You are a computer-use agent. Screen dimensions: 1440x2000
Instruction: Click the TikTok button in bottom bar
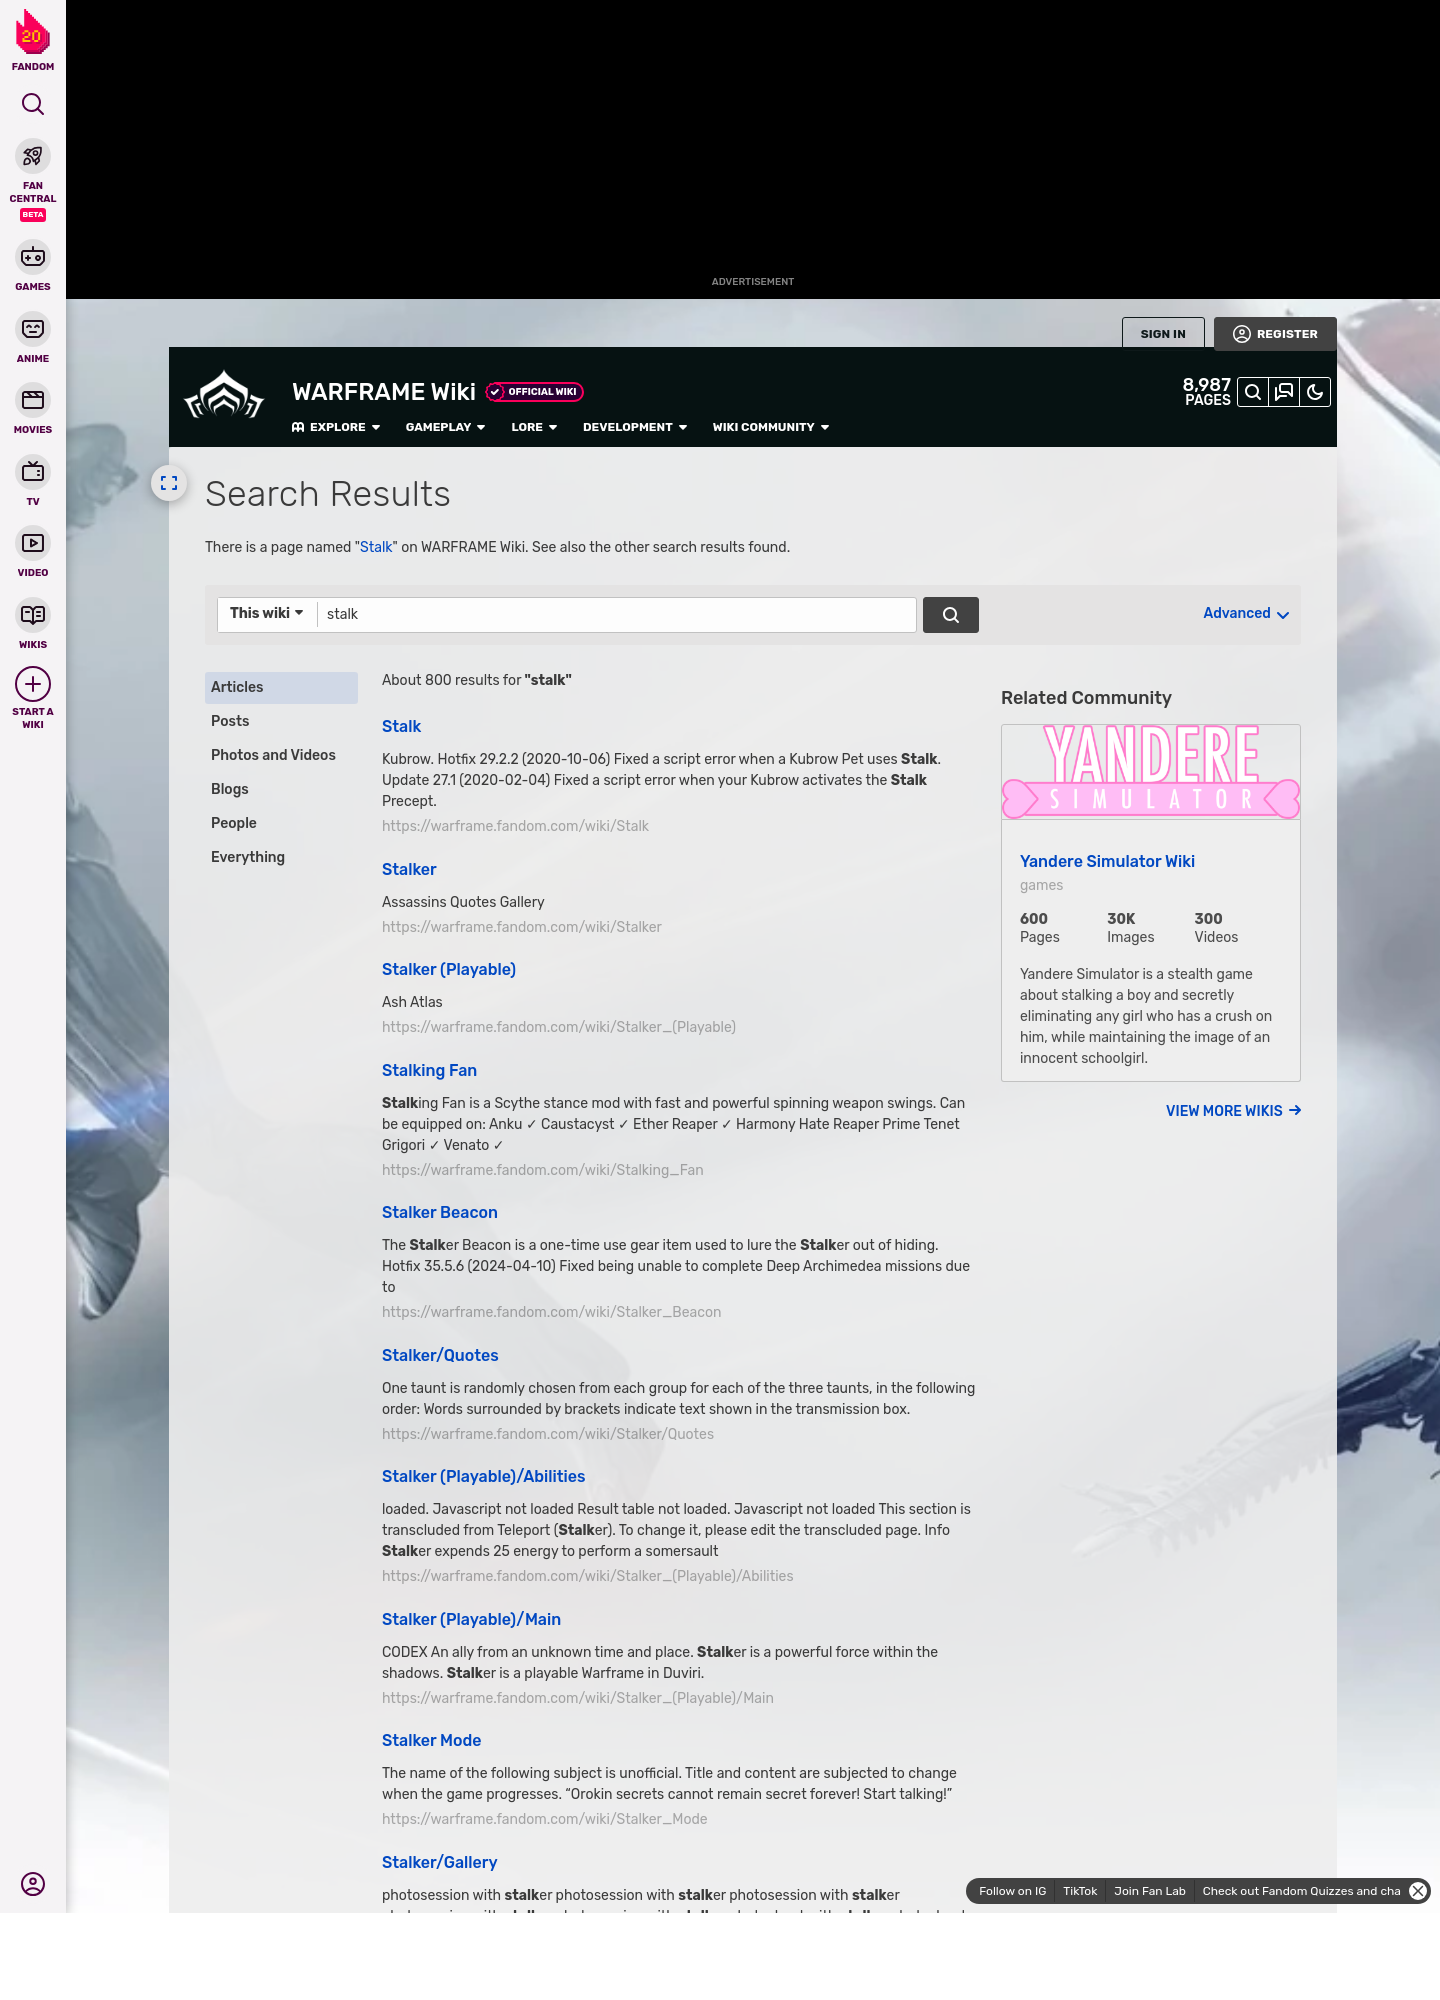coord(1080,1891)
